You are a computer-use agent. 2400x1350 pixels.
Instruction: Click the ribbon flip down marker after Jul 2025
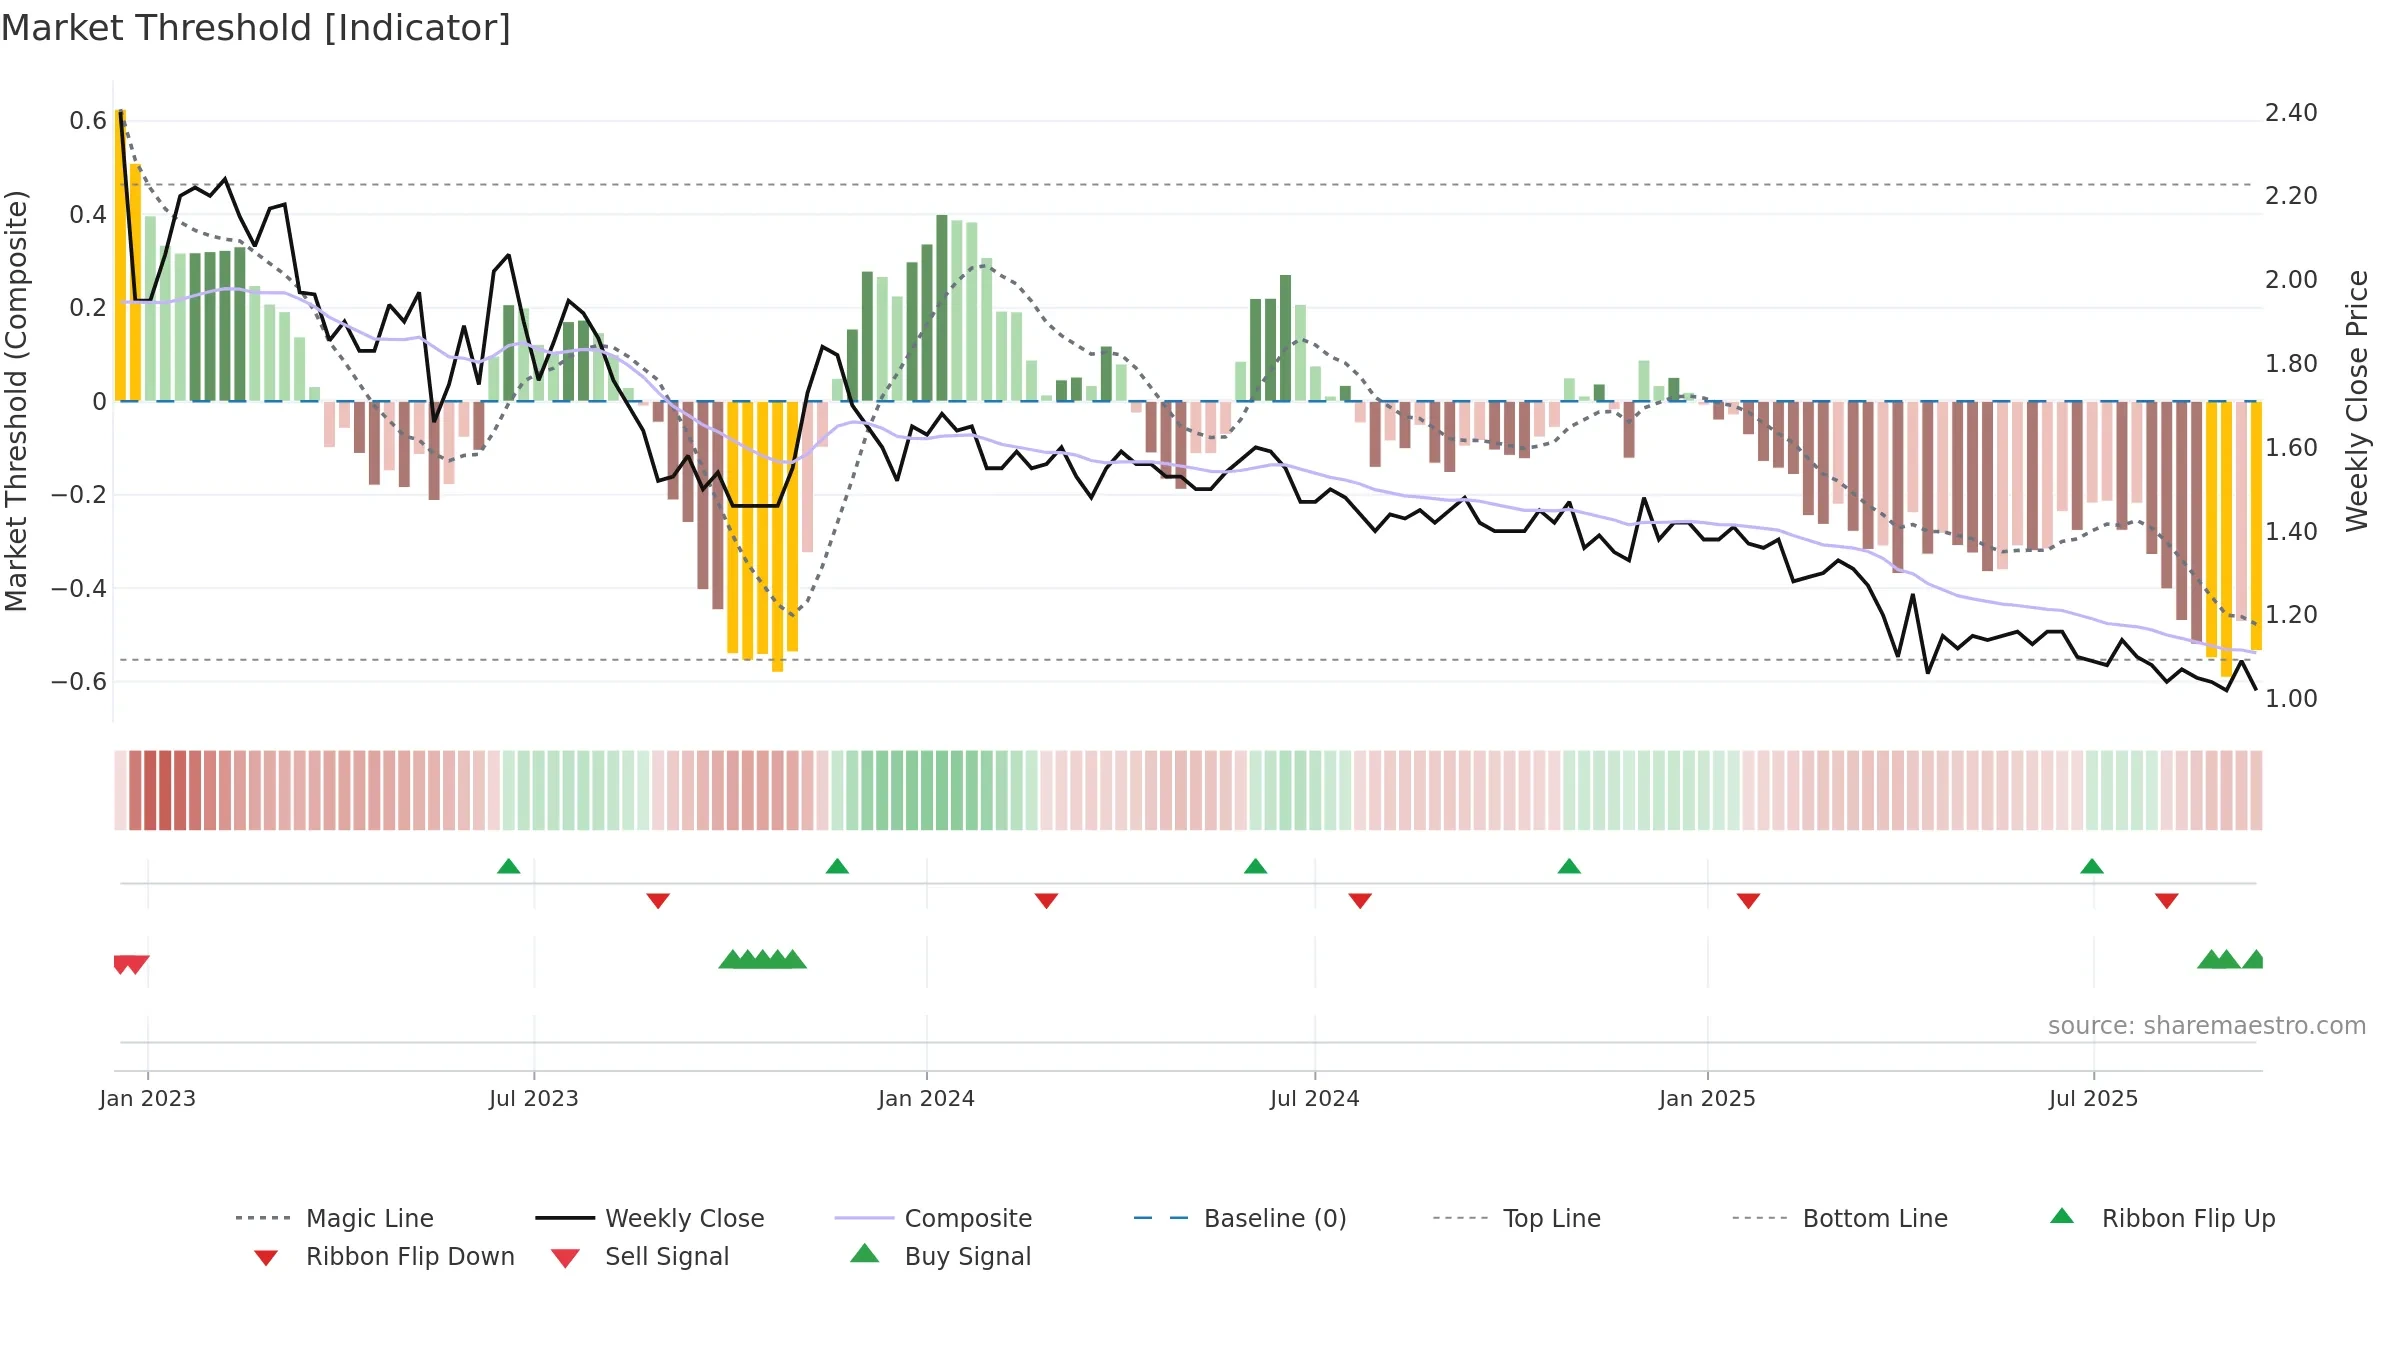coord(2167,901)
